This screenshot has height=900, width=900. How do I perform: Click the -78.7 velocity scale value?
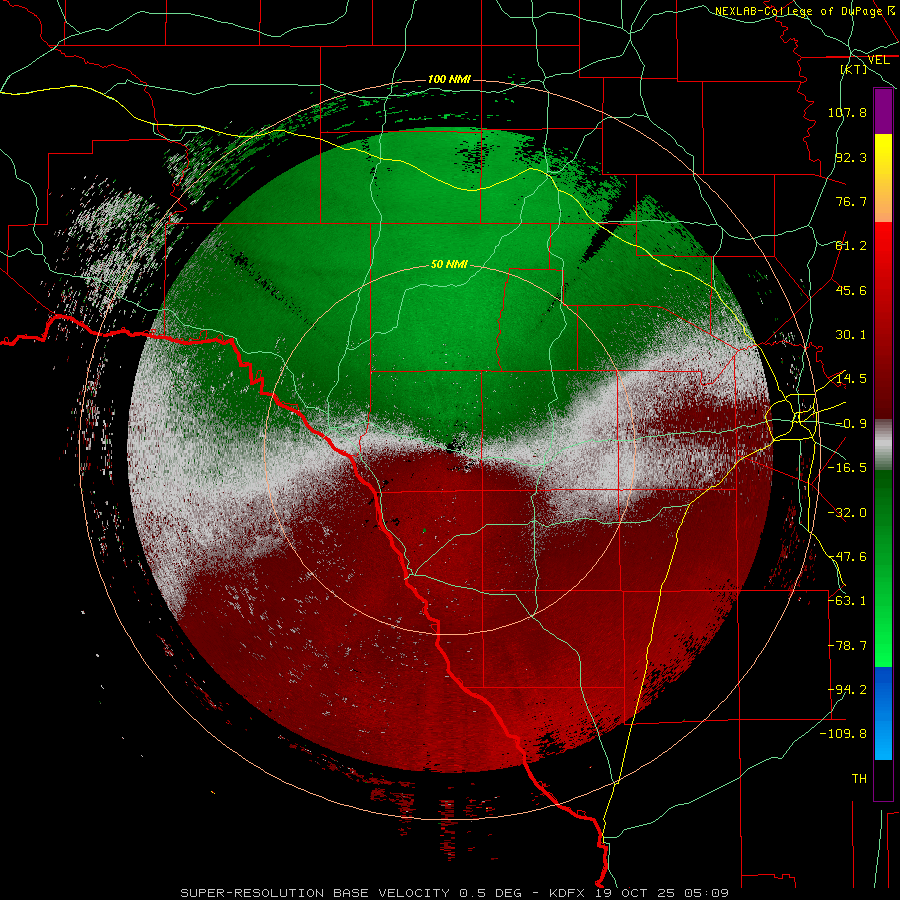click(x=847, y=646)
